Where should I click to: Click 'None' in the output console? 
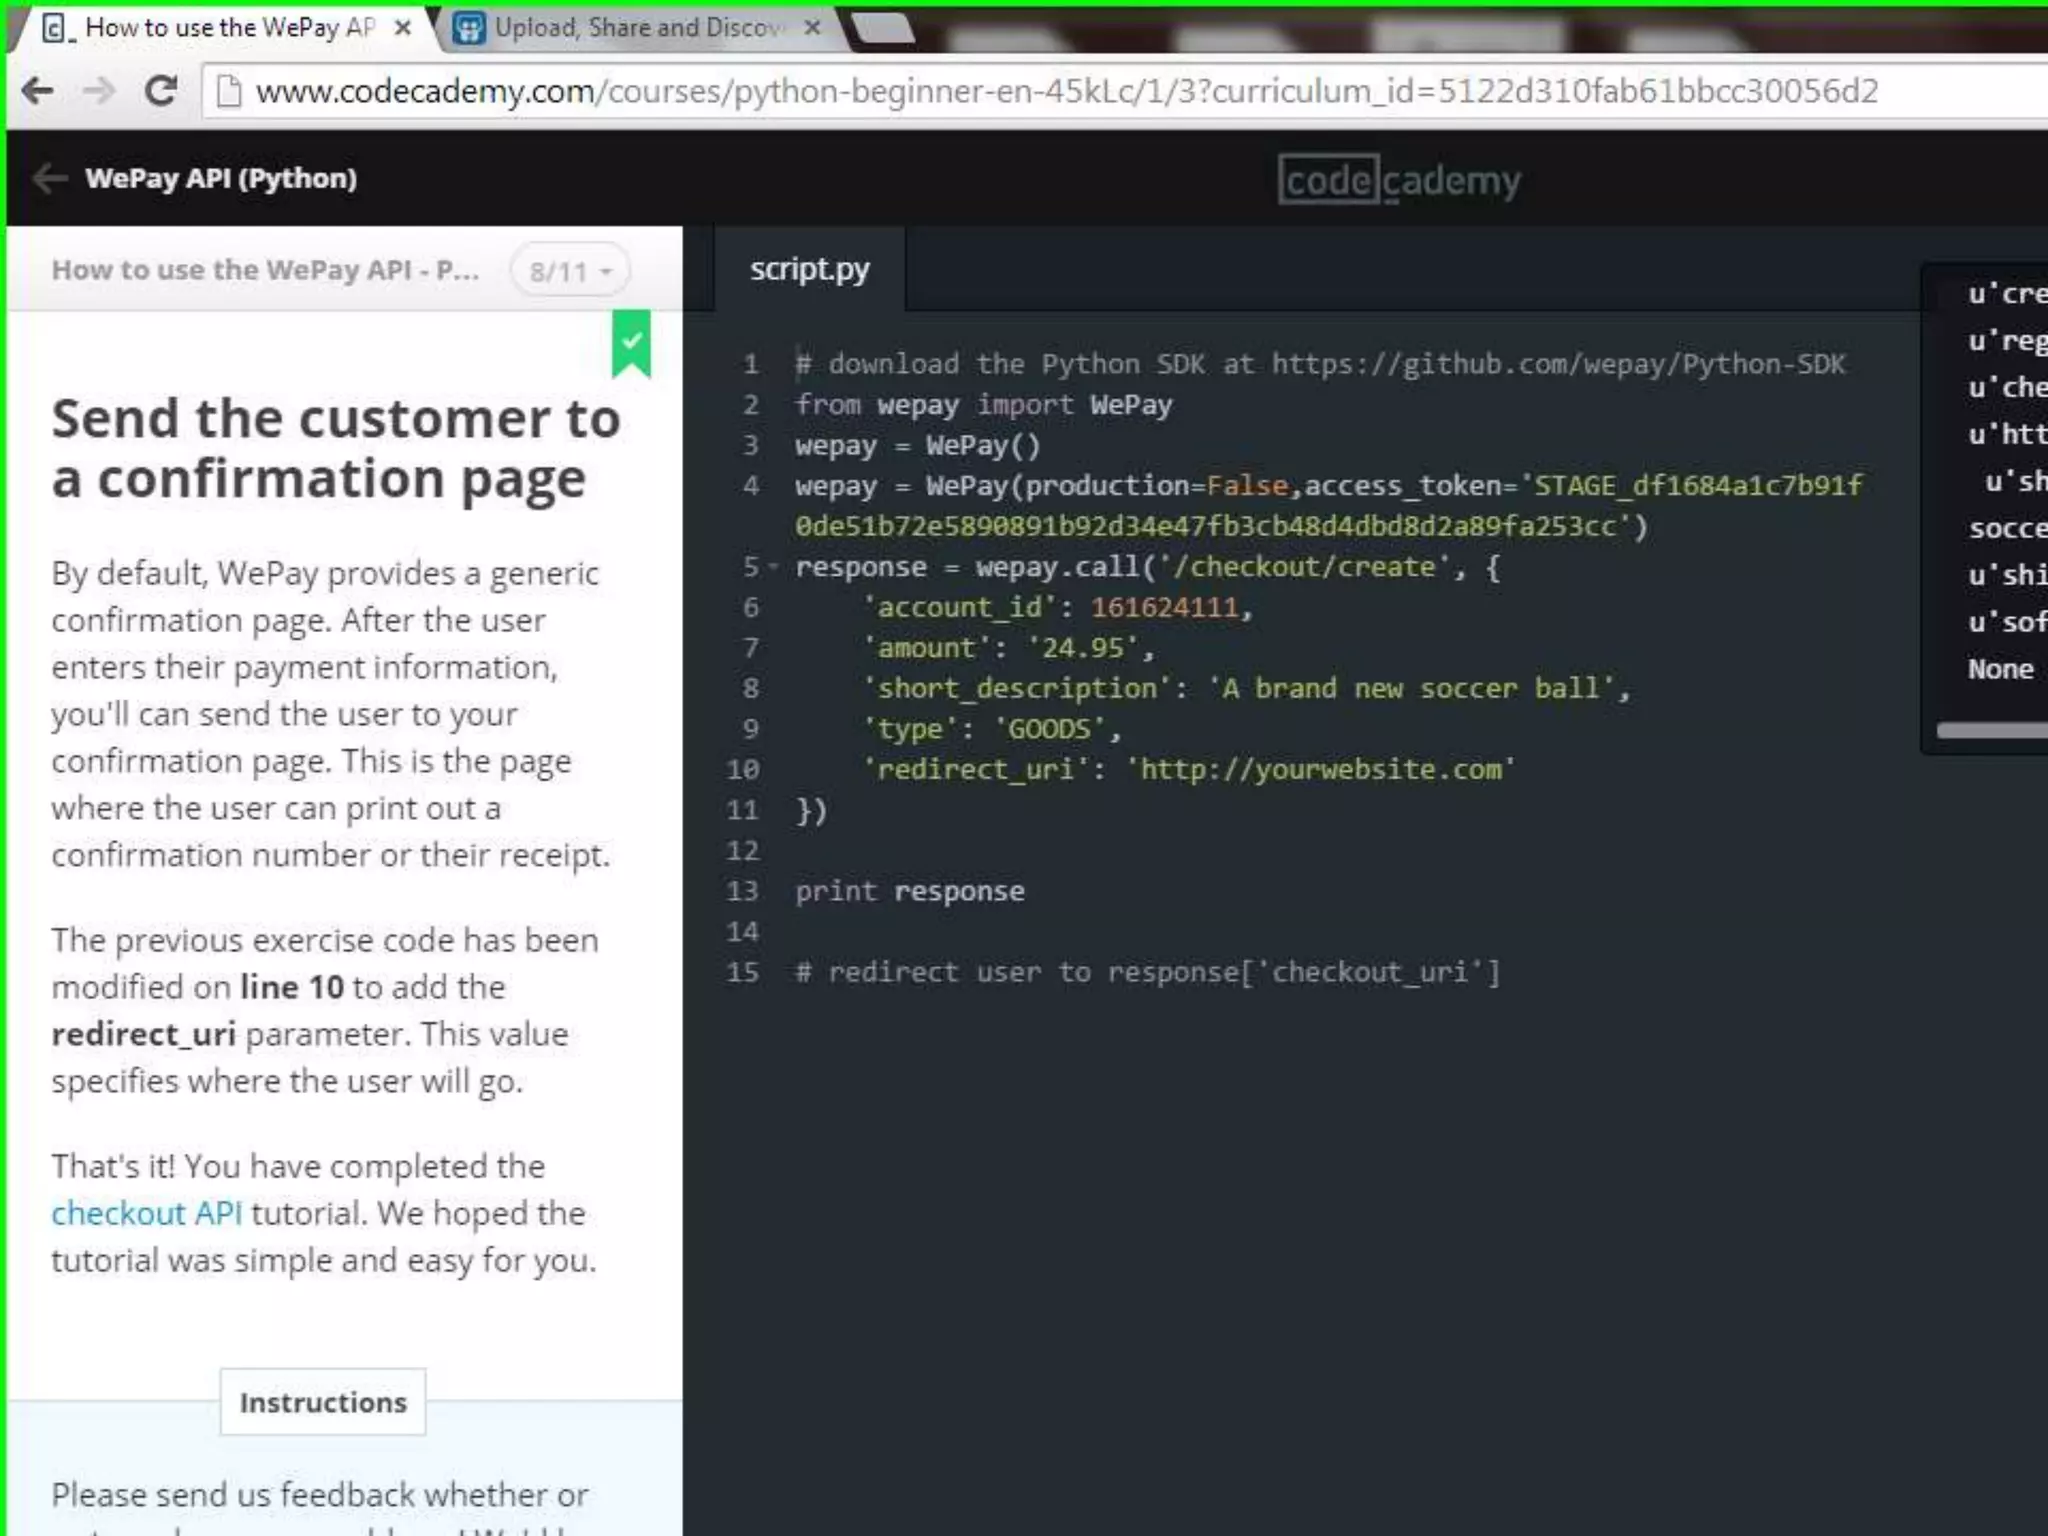2001,669
